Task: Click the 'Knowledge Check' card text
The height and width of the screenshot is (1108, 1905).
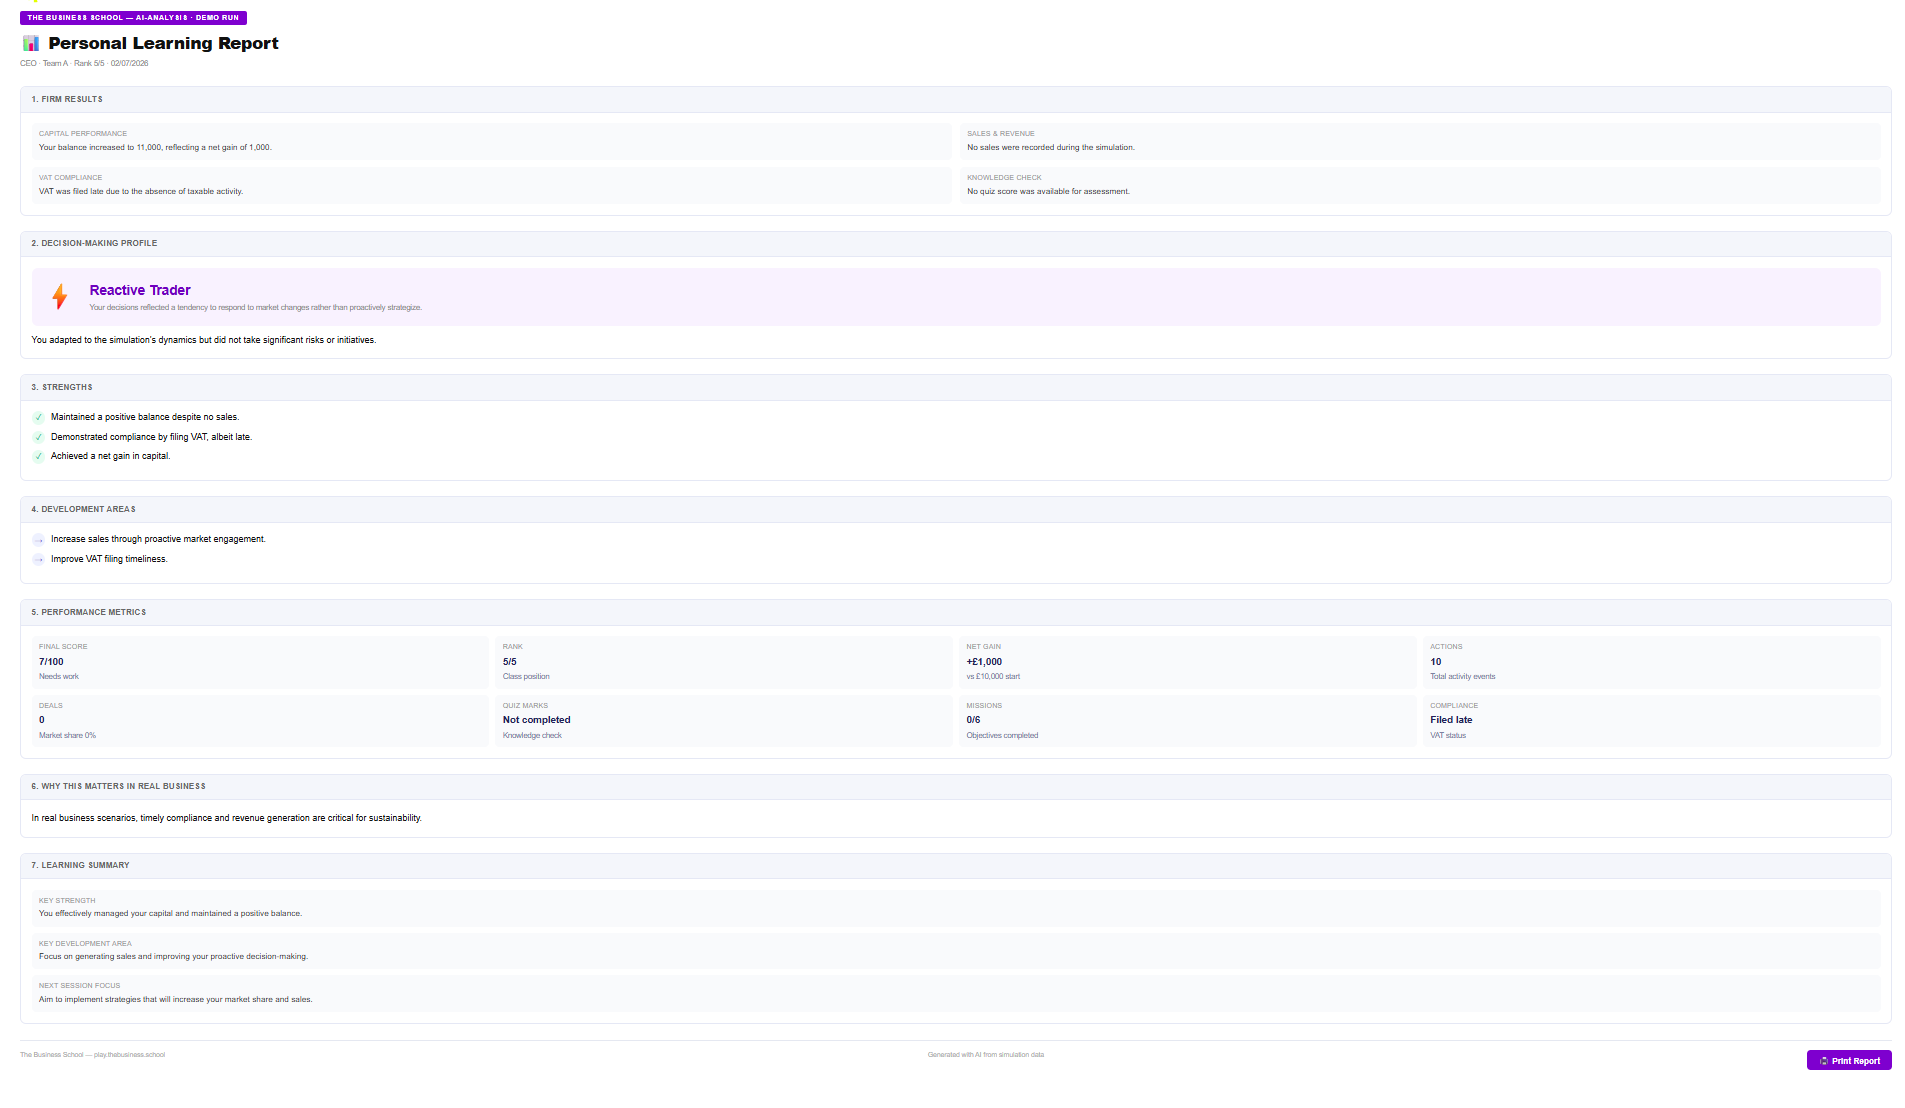Action: click(x=1048, y=191)
